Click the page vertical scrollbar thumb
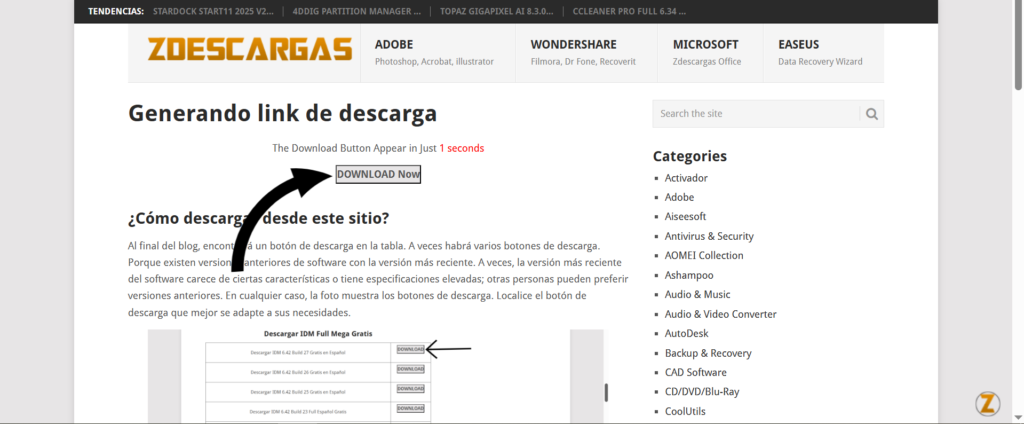 click(x=1018, y=46)
